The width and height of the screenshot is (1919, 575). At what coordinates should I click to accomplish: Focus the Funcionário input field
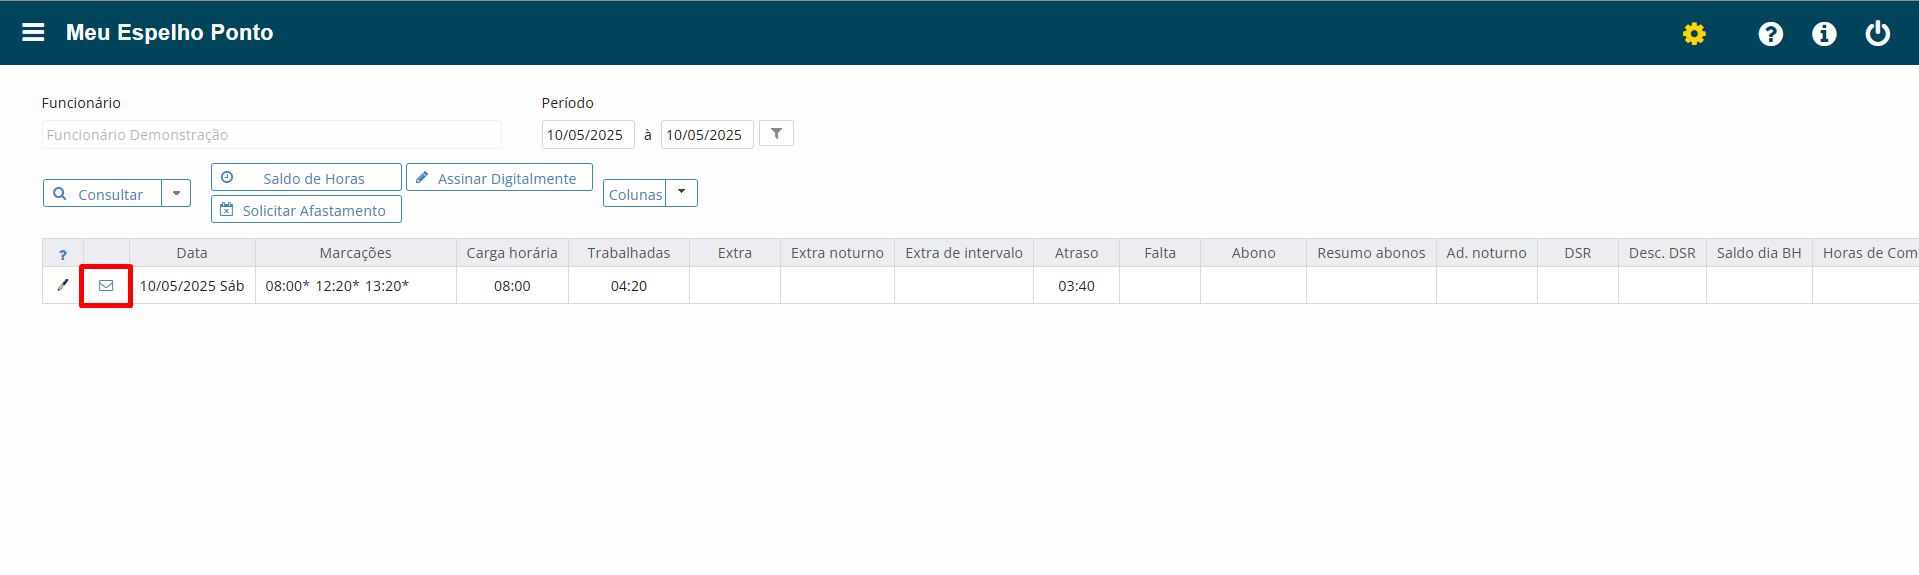[x=271, y=134]
